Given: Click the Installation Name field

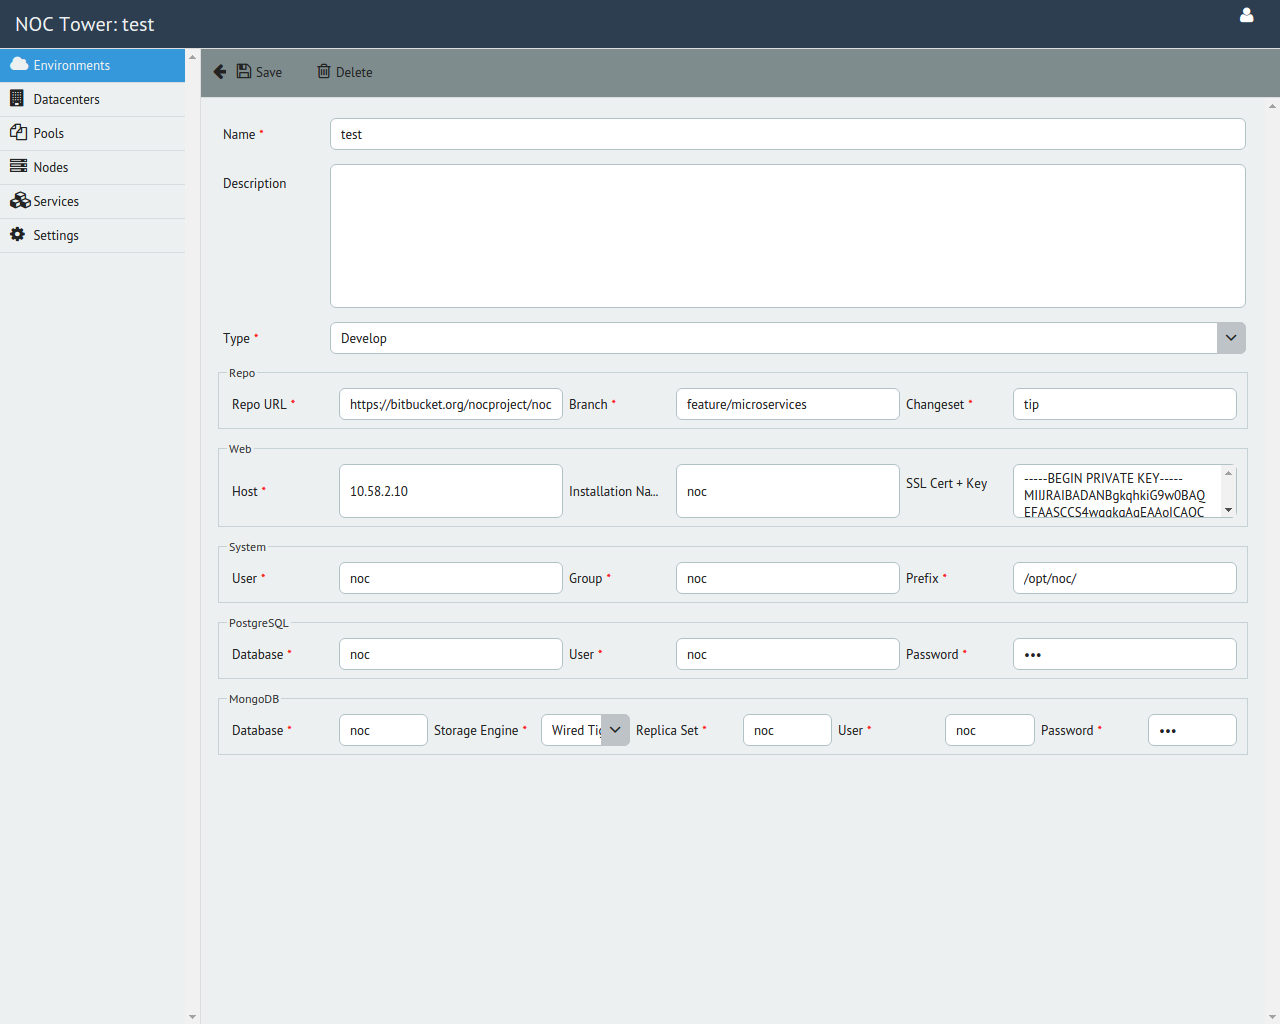Looking at the screenshot, I should point(788,491).
